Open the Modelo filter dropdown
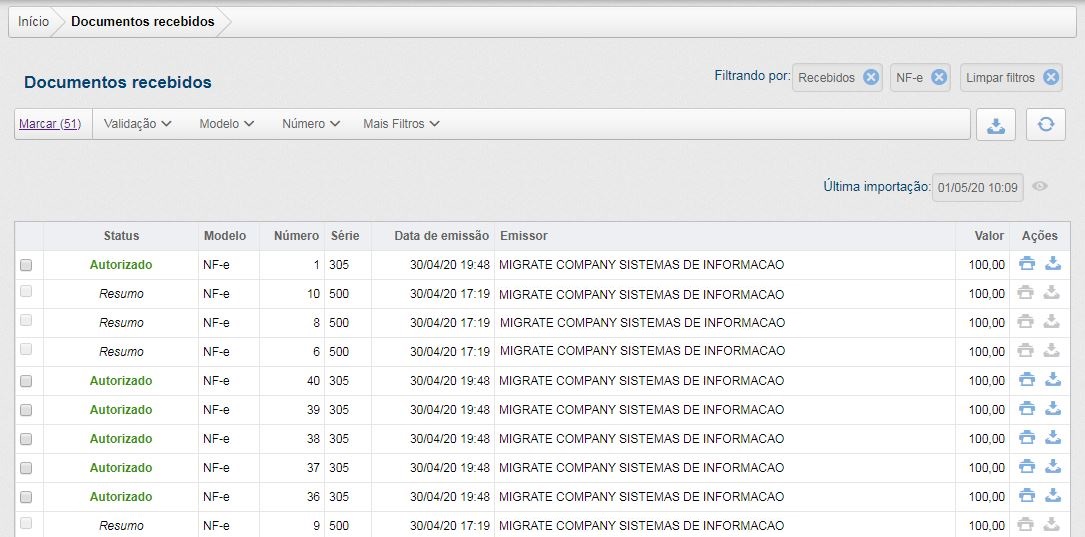 (226, 124)
